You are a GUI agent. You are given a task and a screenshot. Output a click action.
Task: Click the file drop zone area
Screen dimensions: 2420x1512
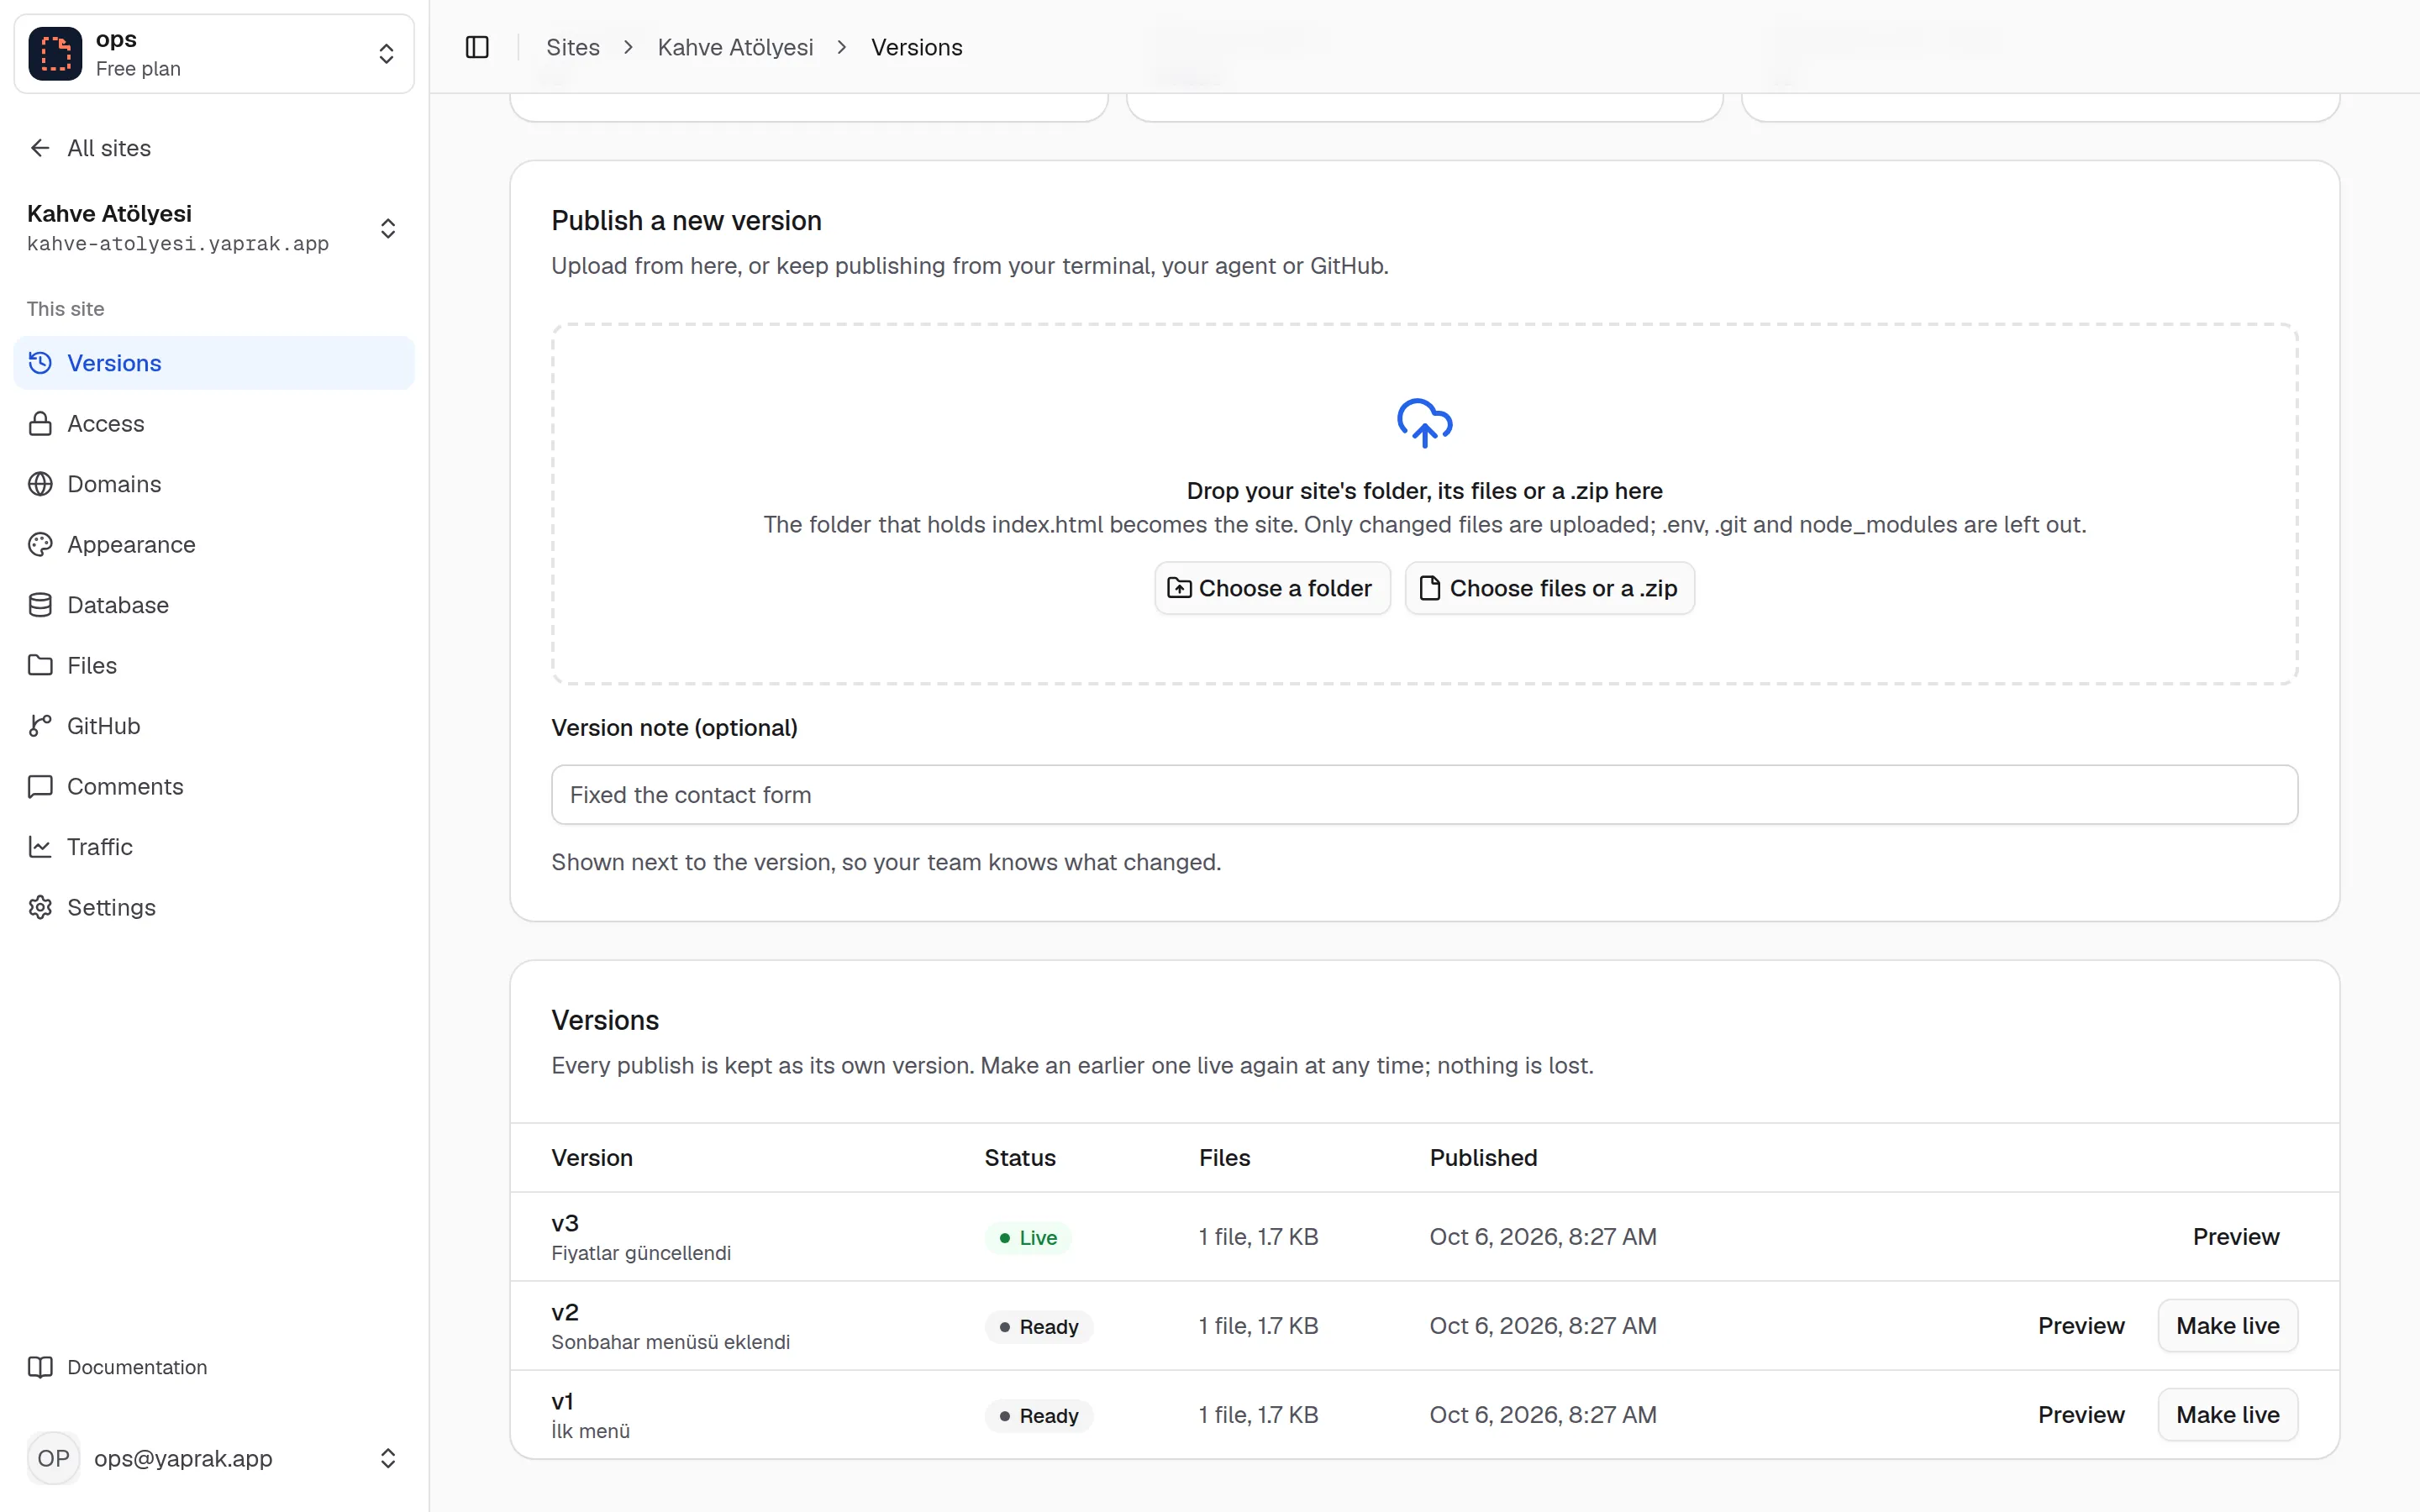[x=1424, y=504]
